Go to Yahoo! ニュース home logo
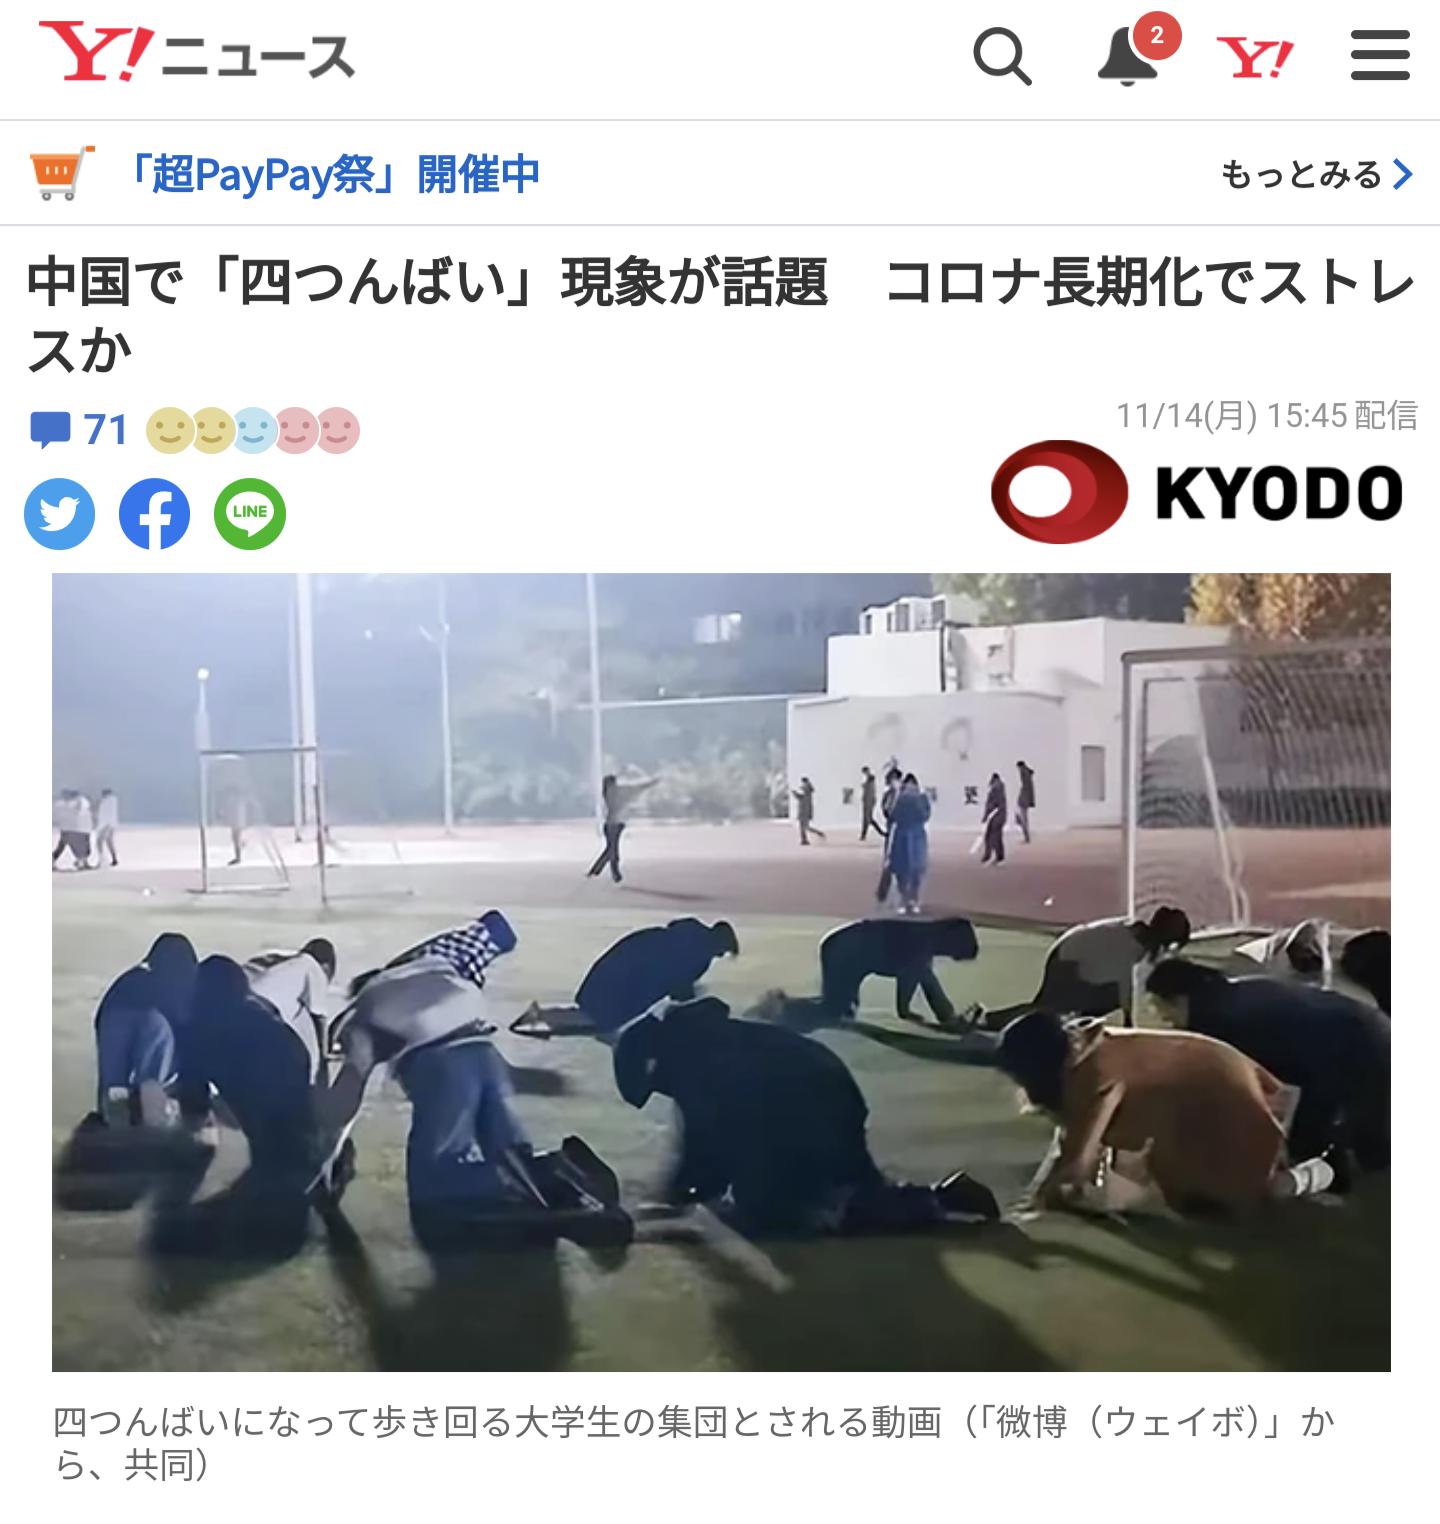The image size is (1440, 1524). point(197,54)
